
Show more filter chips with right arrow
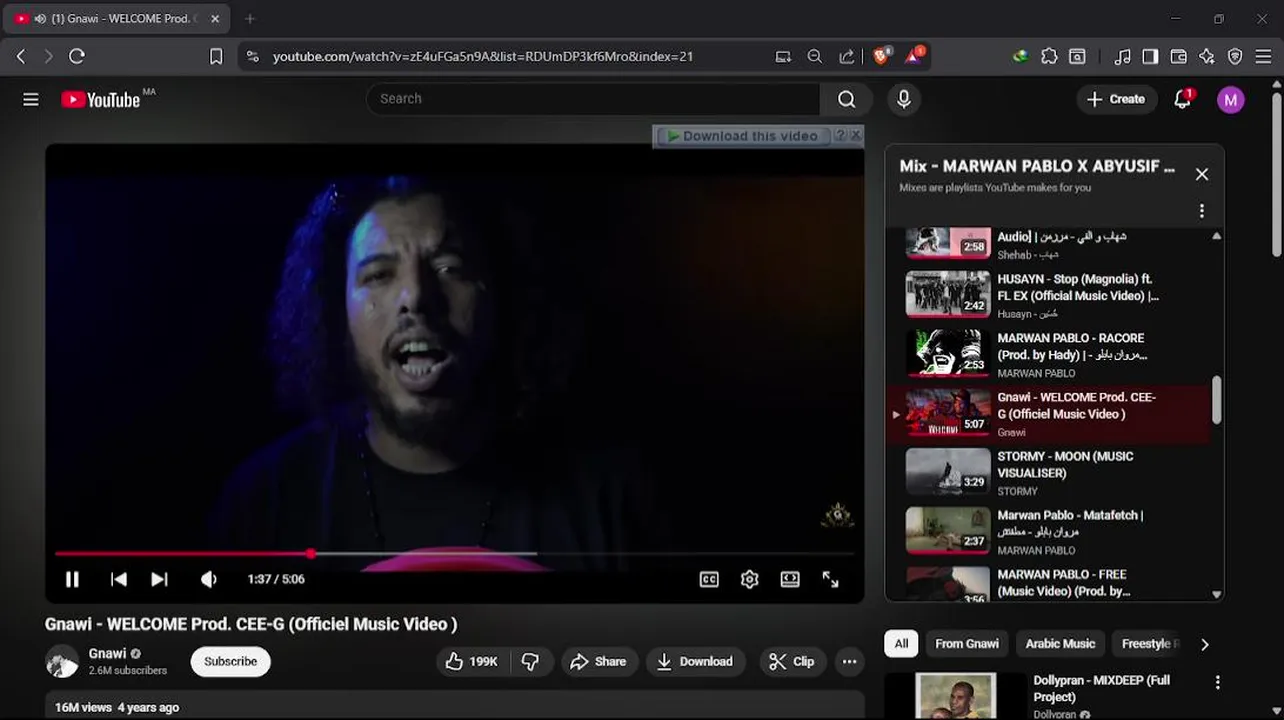click(x=1204, y=644)
